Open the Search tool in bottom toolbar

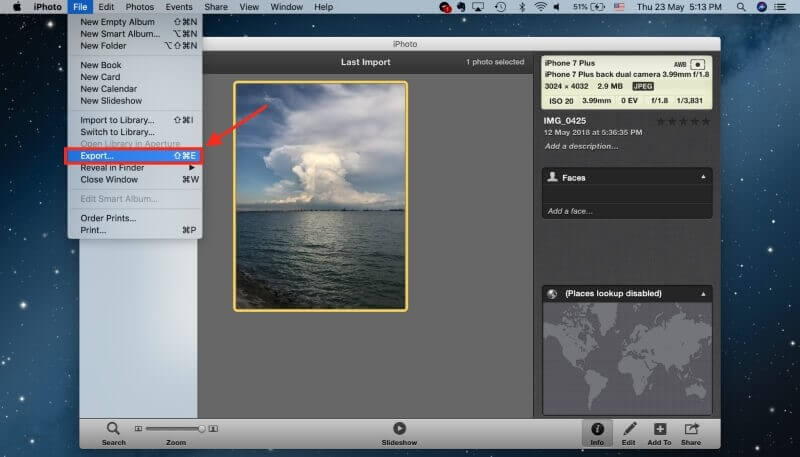113,434
